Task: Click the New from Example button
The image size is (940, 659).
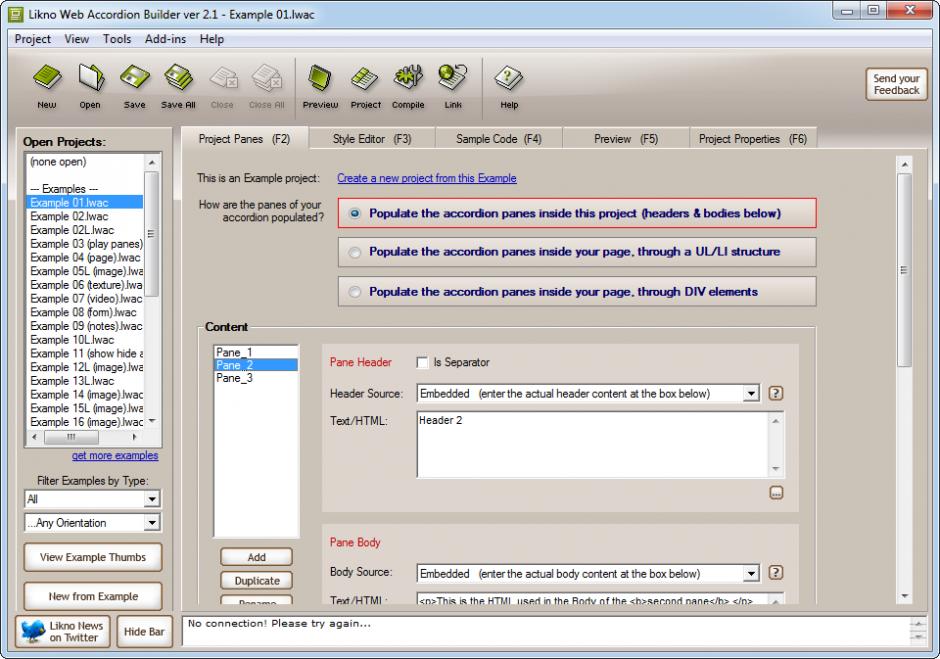Action: point(93,597)
